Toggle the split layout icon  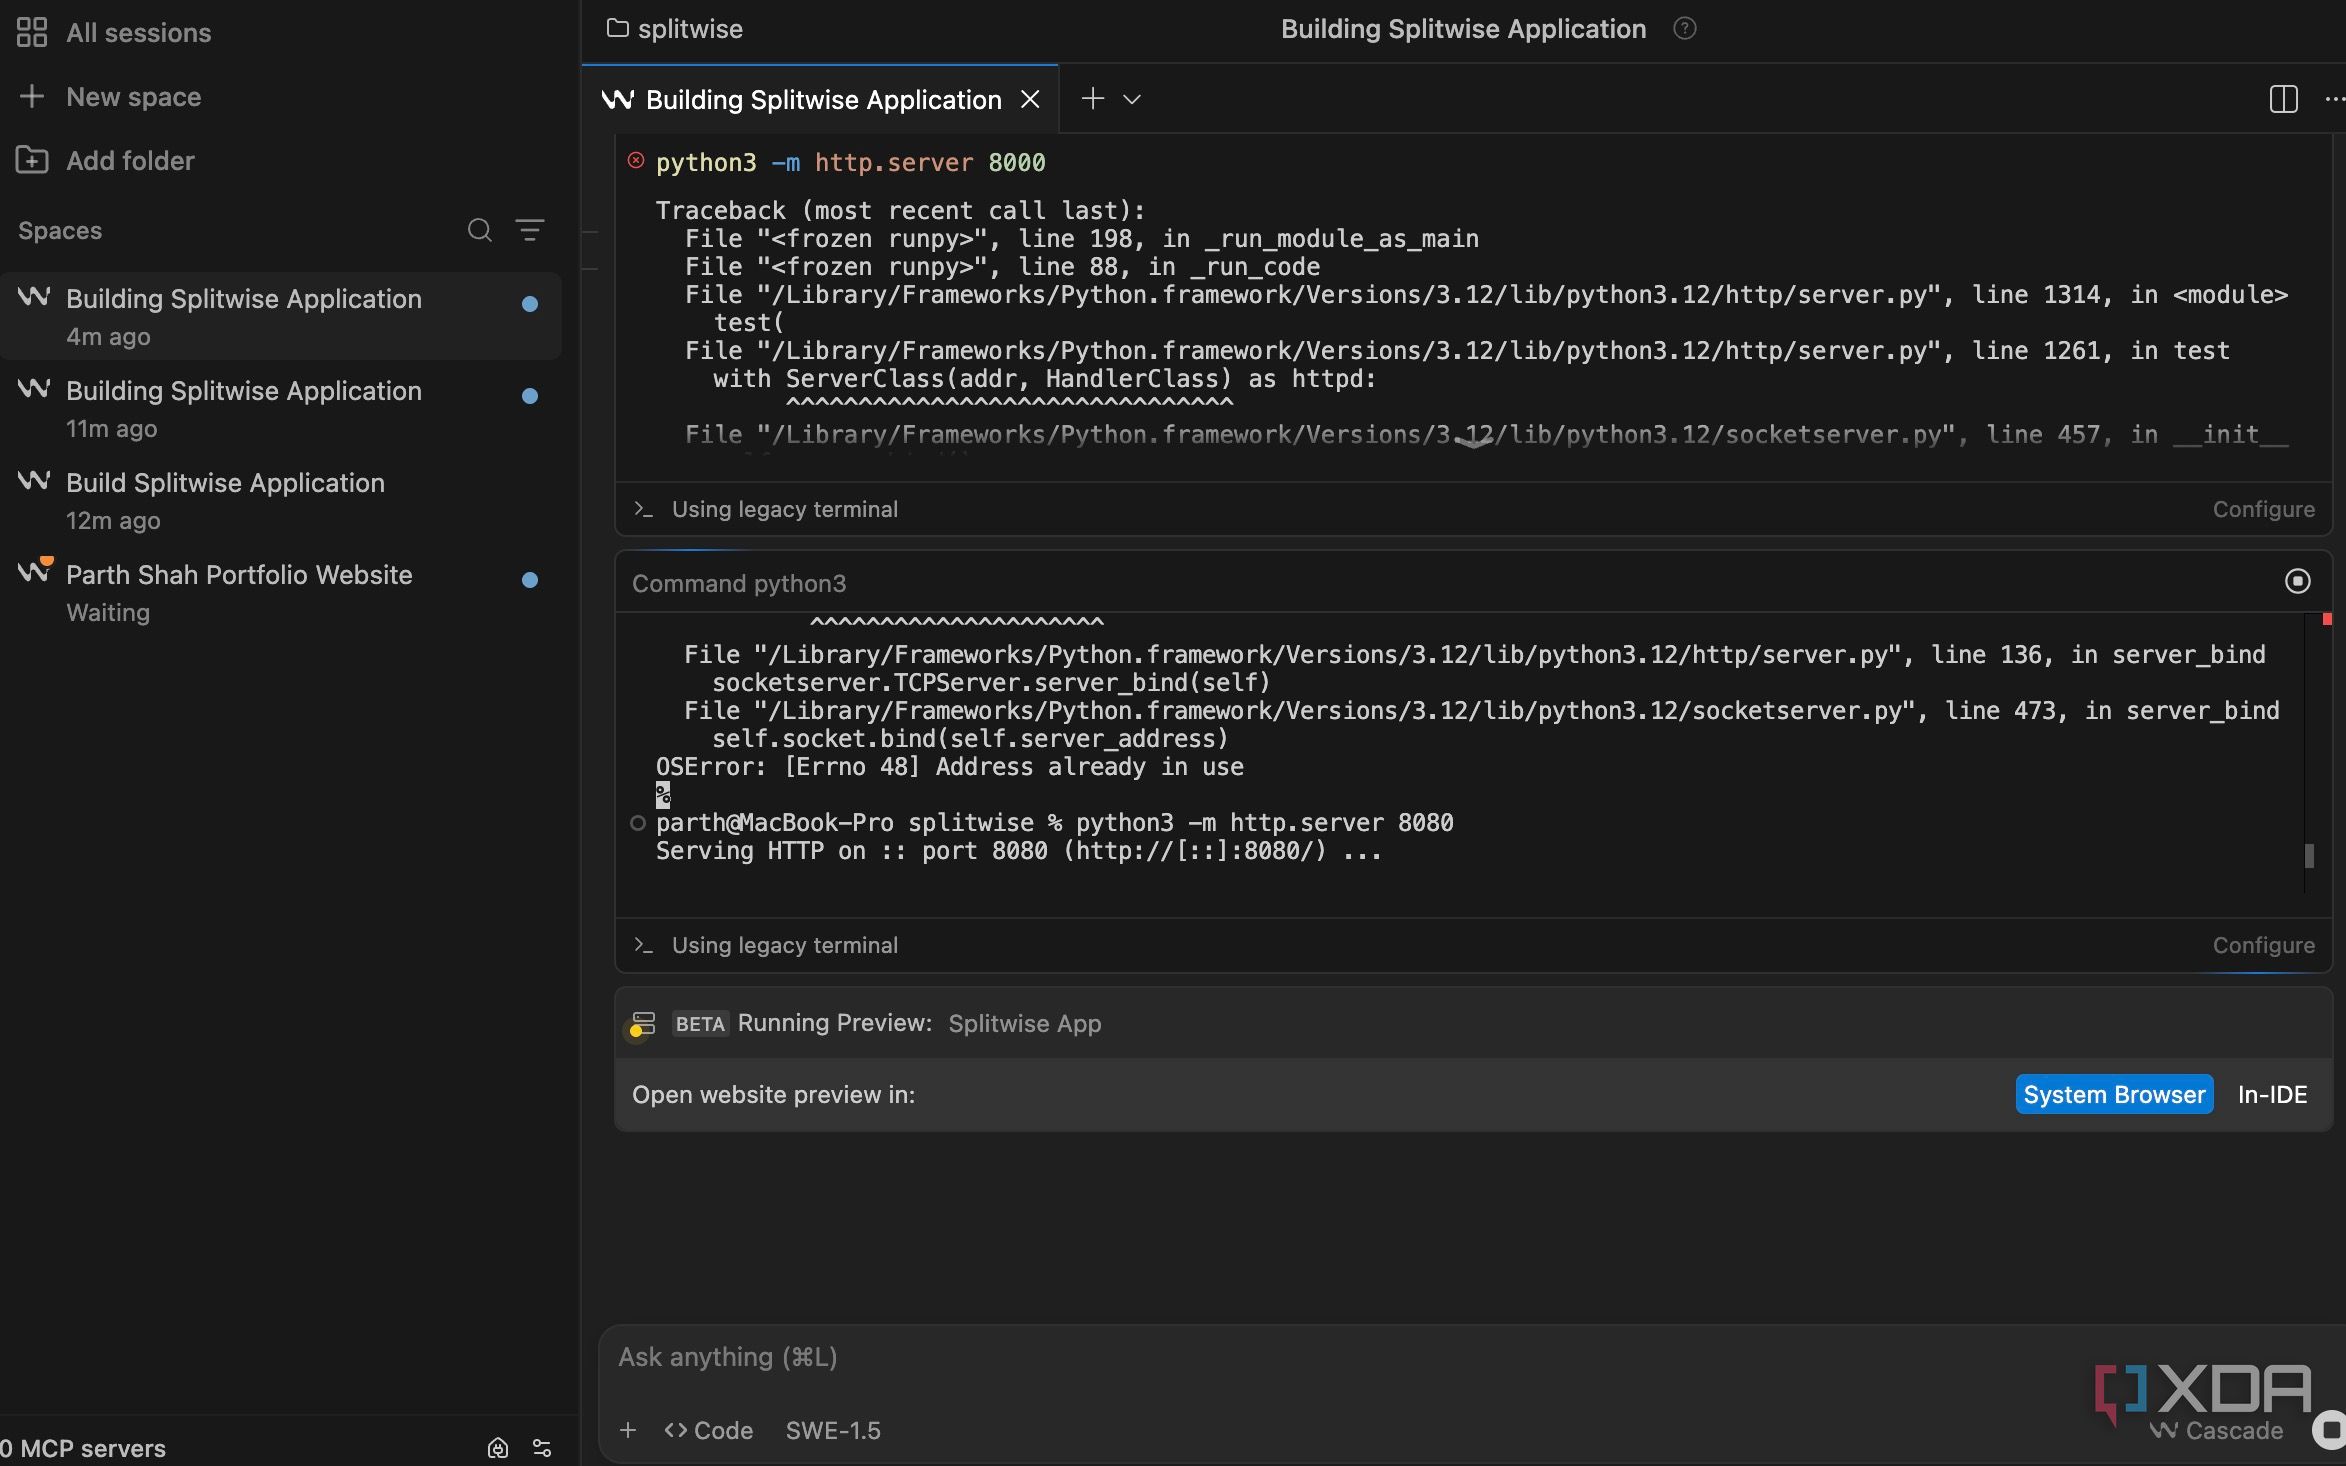click(2283, 99)
